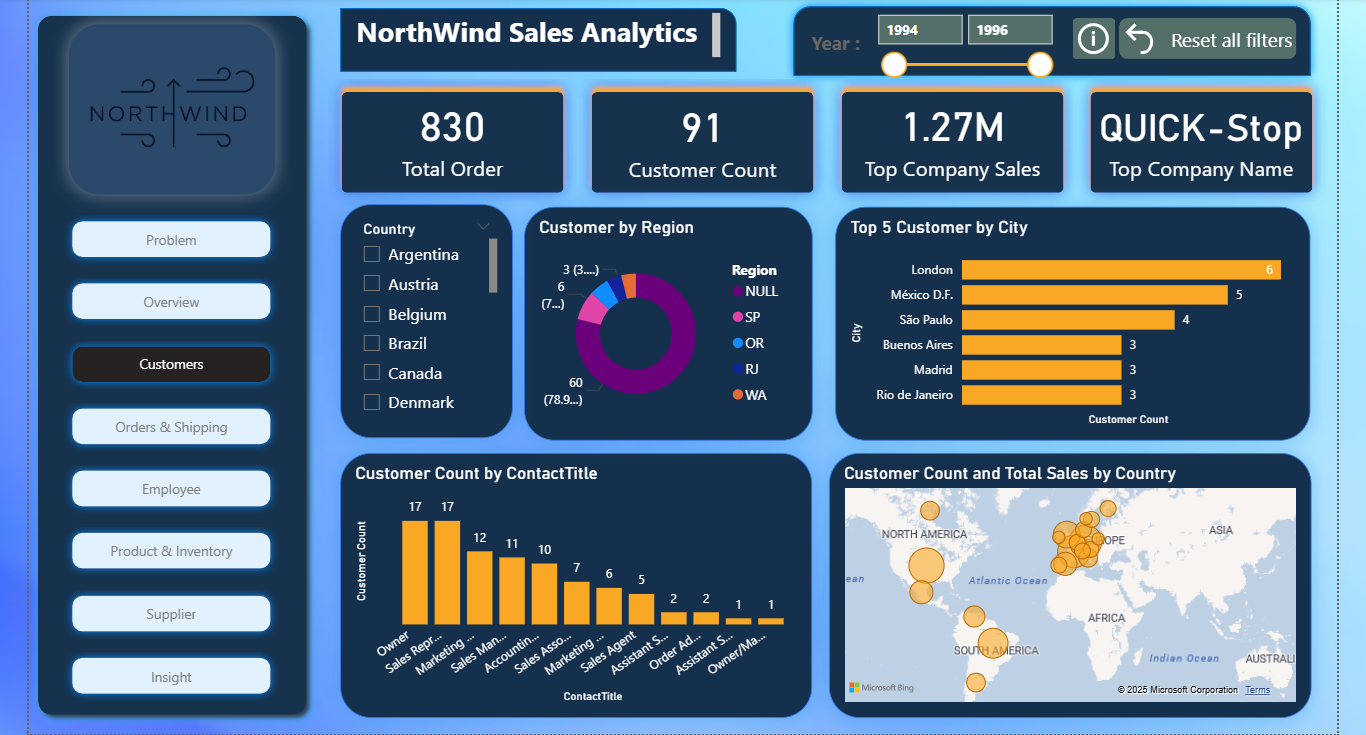The width and height of the screenshot is (1366, 735).
Task: Click the Microsoft Bing logo on map
Action: click(x=881, y=688)
